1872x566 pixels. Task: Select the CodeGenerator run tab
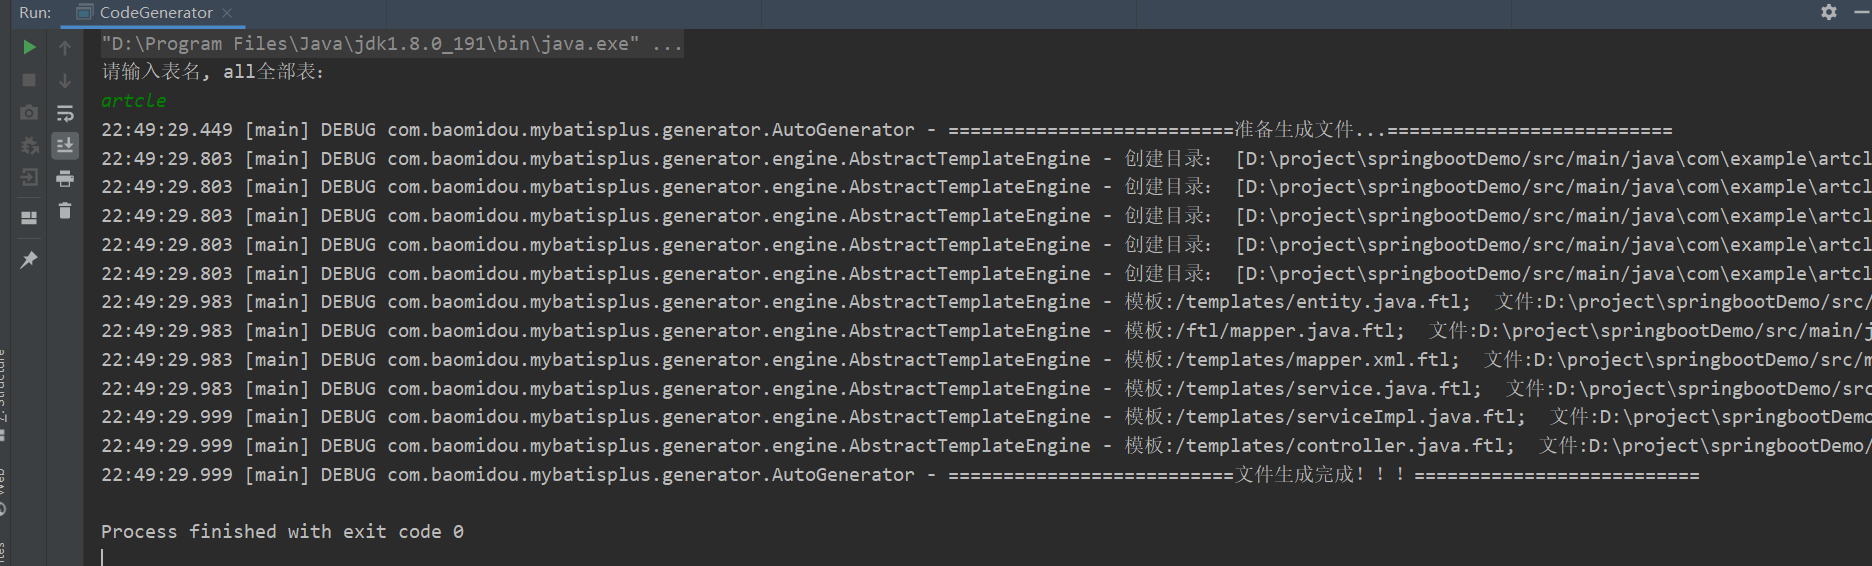[x=145, y=13]
